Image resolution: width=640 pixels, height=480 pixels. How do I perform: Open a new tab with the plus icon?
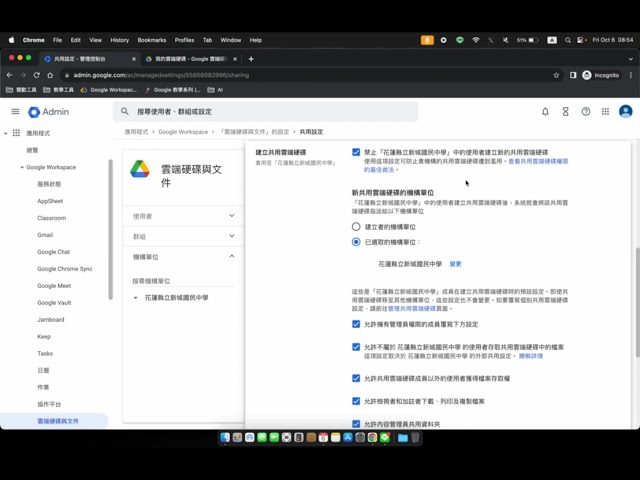[x=251, y=59]
